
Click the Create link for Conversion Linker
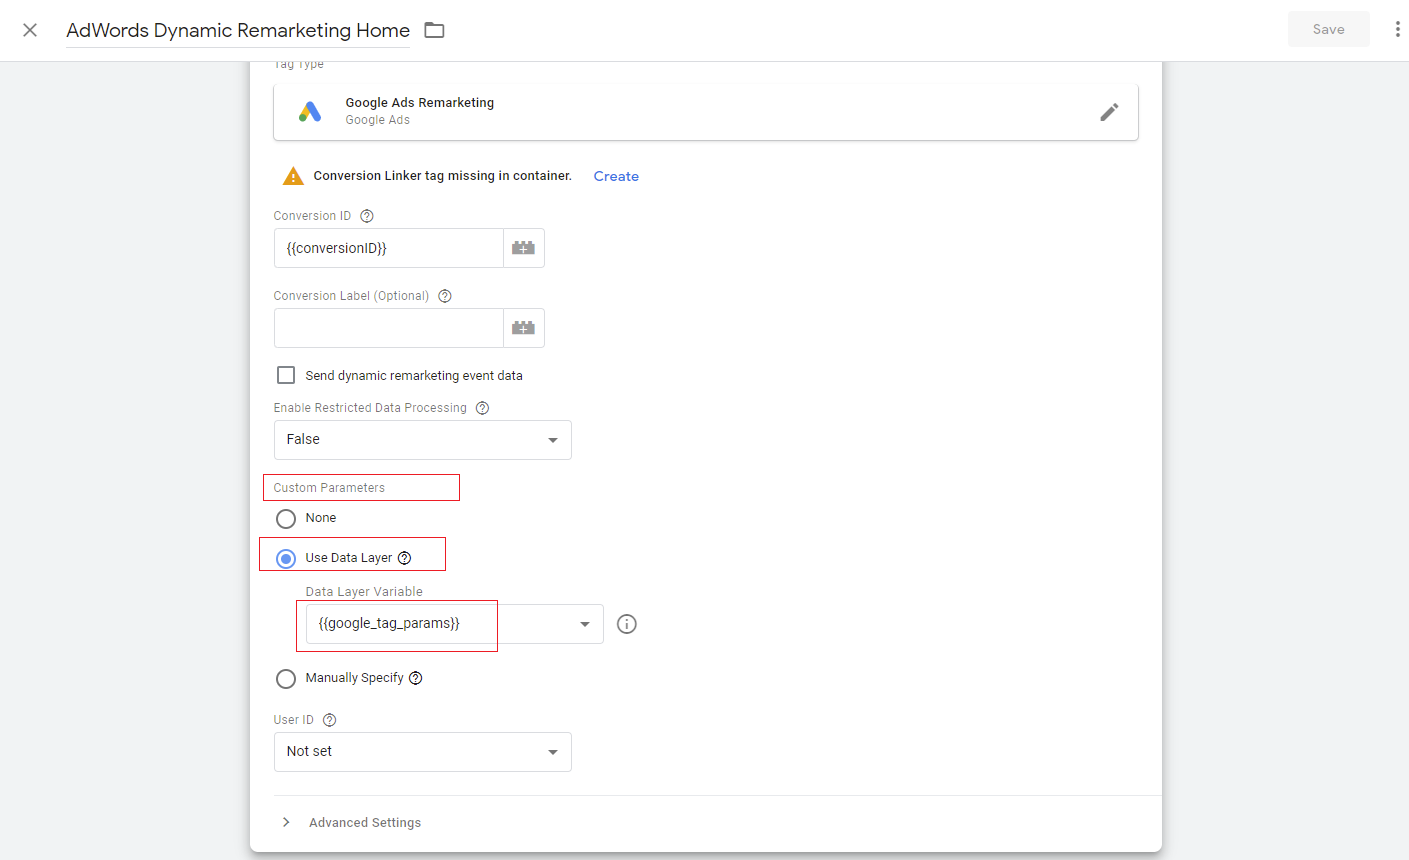coord(616,176)
